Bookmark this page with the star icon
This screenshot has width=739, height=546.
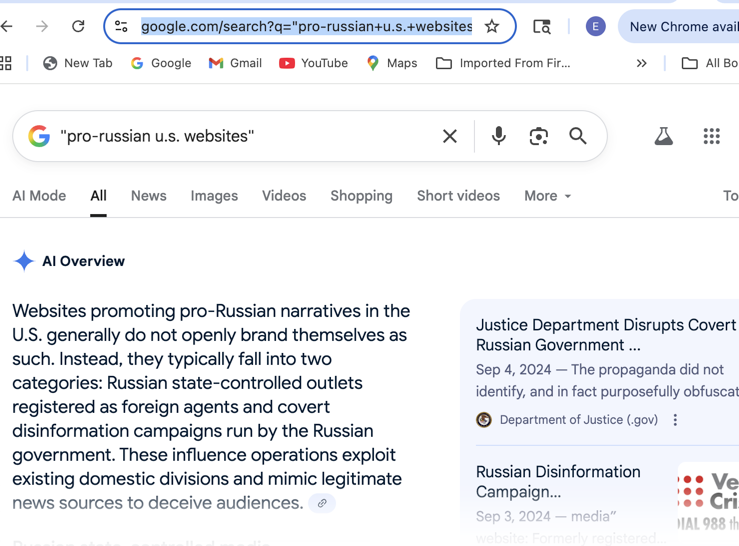pos(492,26)
